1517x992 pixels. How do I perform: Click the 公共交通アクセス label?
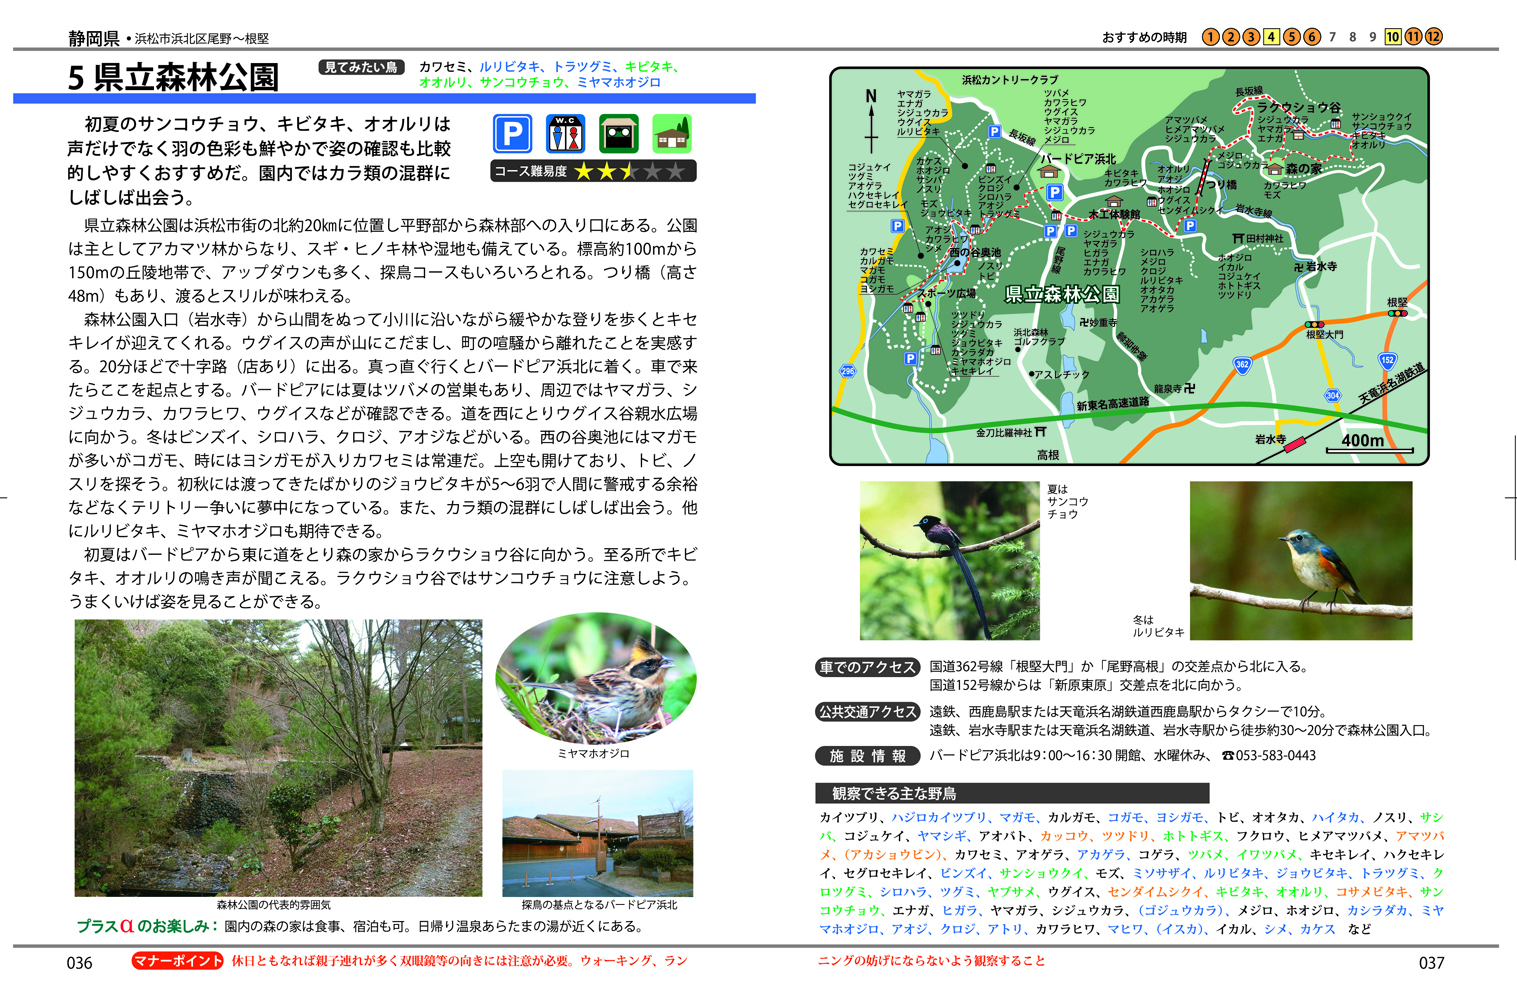click(x=867, y=712)
